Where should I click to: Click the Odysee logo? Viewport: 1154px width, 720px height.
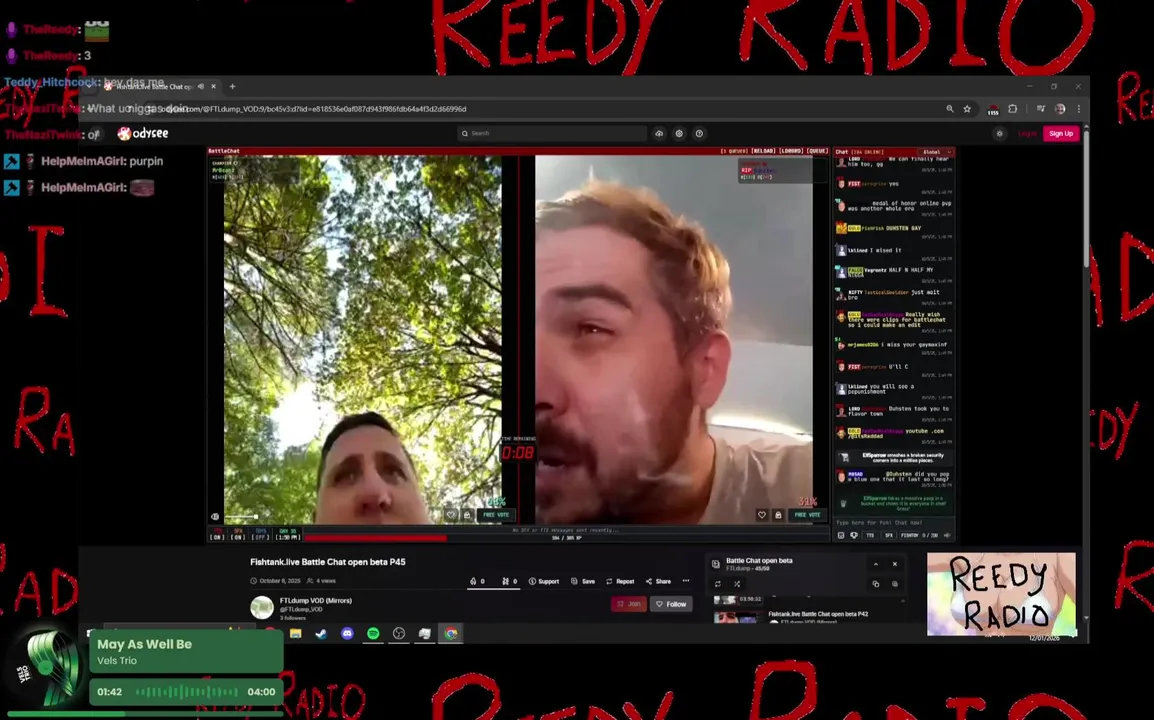tap(143, 133)
